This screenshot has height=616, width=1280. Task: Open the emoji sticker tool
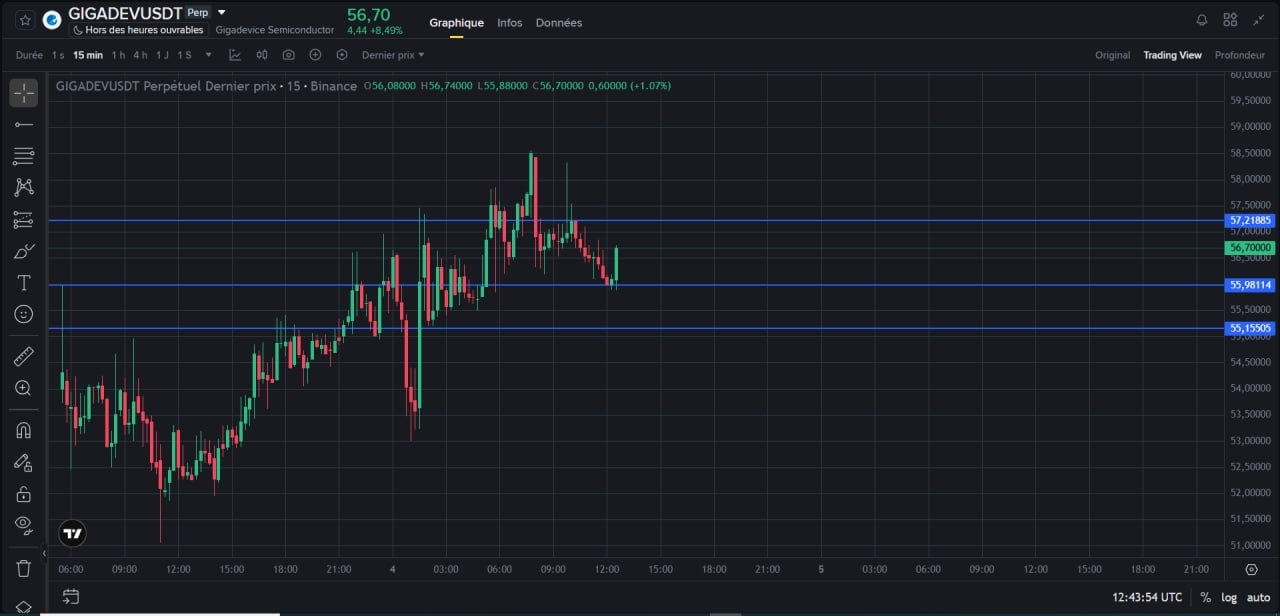24,314
